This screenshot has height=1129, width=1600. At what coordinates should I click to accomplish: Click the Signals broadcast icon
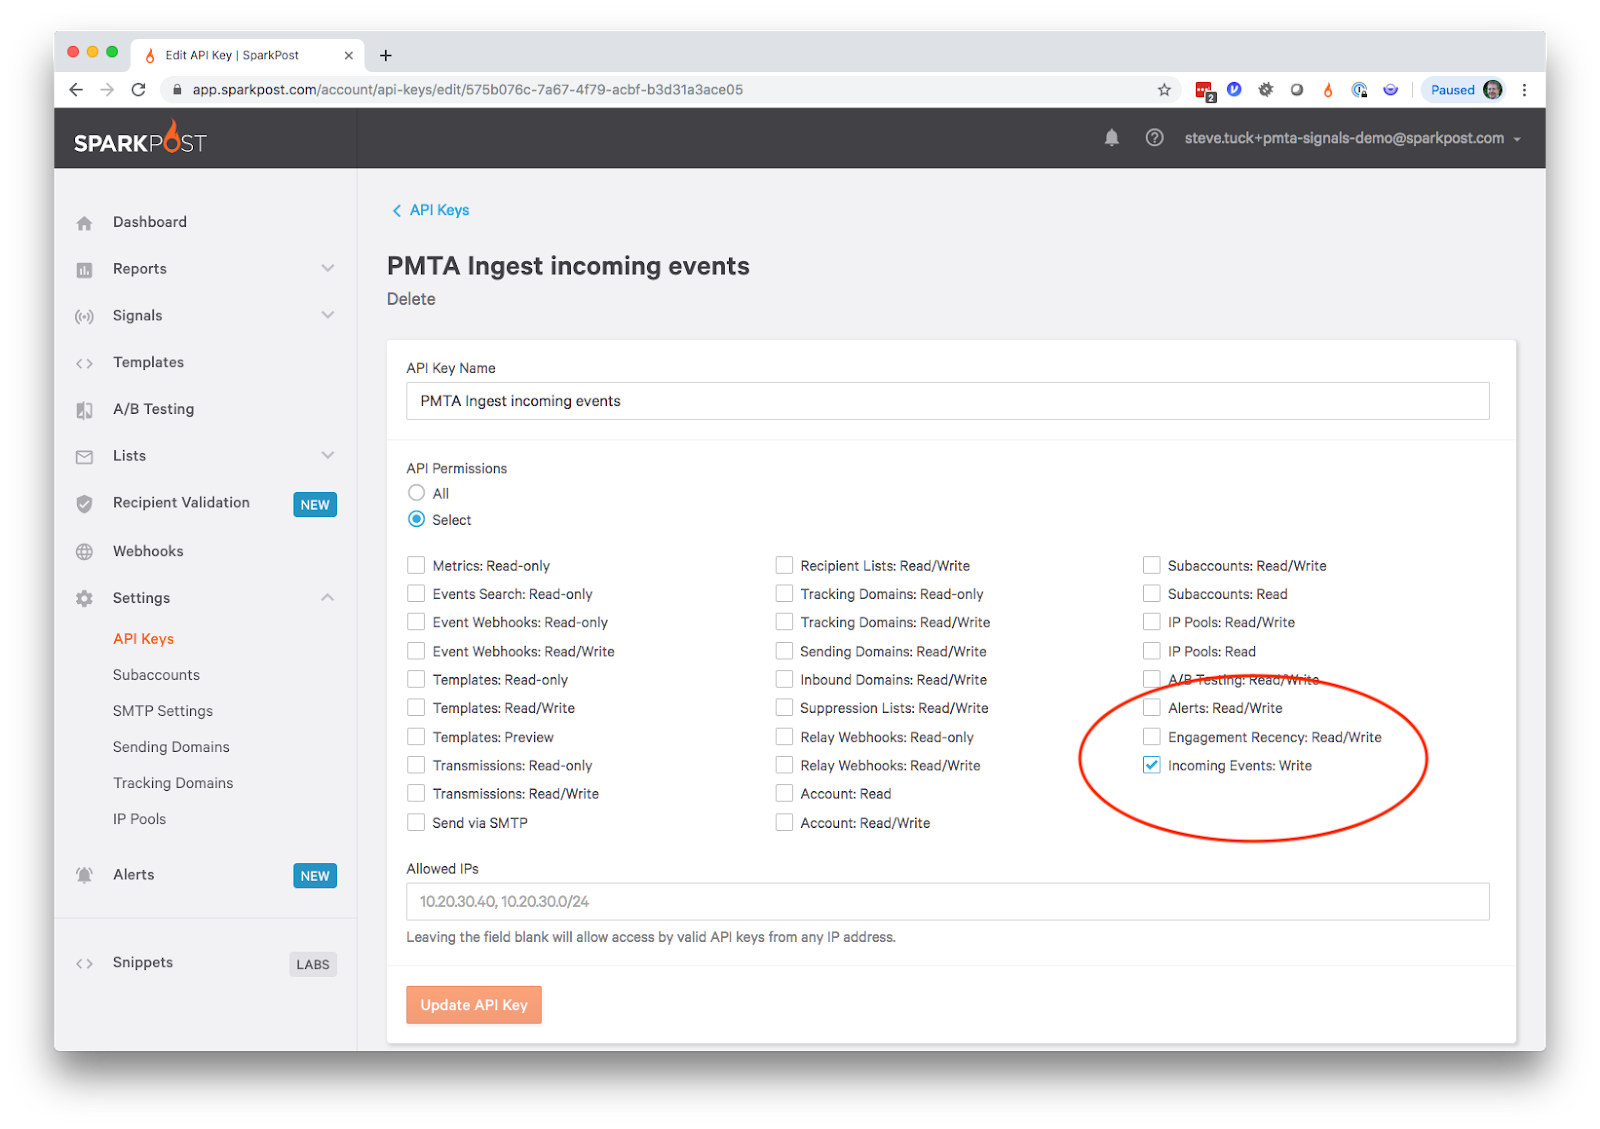84,316
